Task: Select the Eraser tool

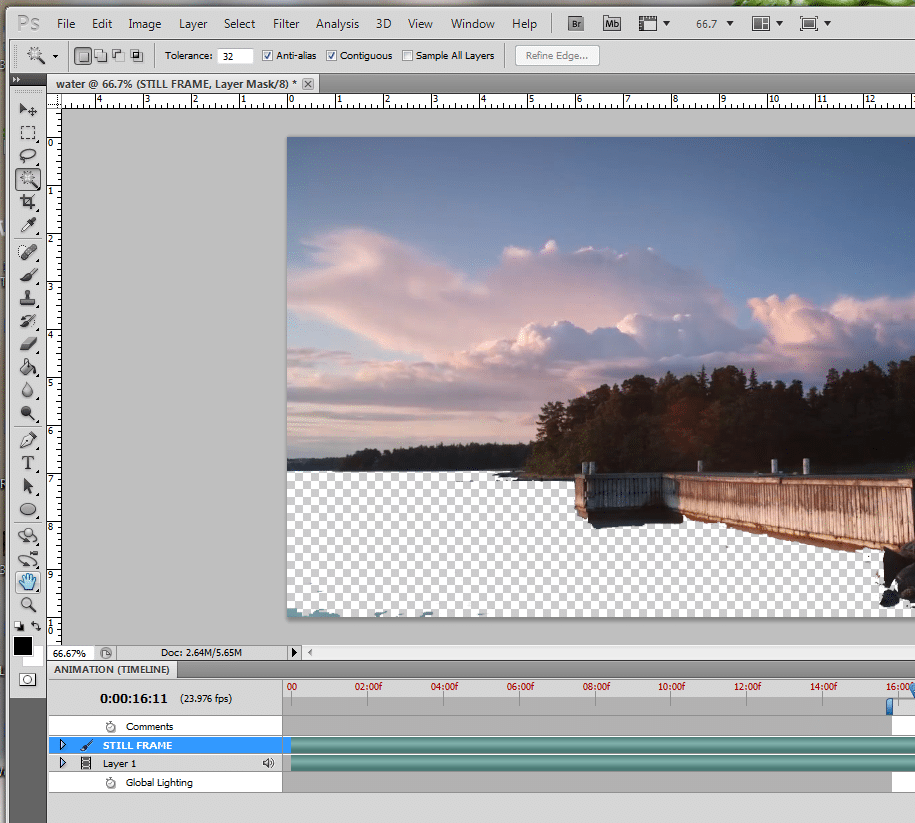Action: [28, 344]
